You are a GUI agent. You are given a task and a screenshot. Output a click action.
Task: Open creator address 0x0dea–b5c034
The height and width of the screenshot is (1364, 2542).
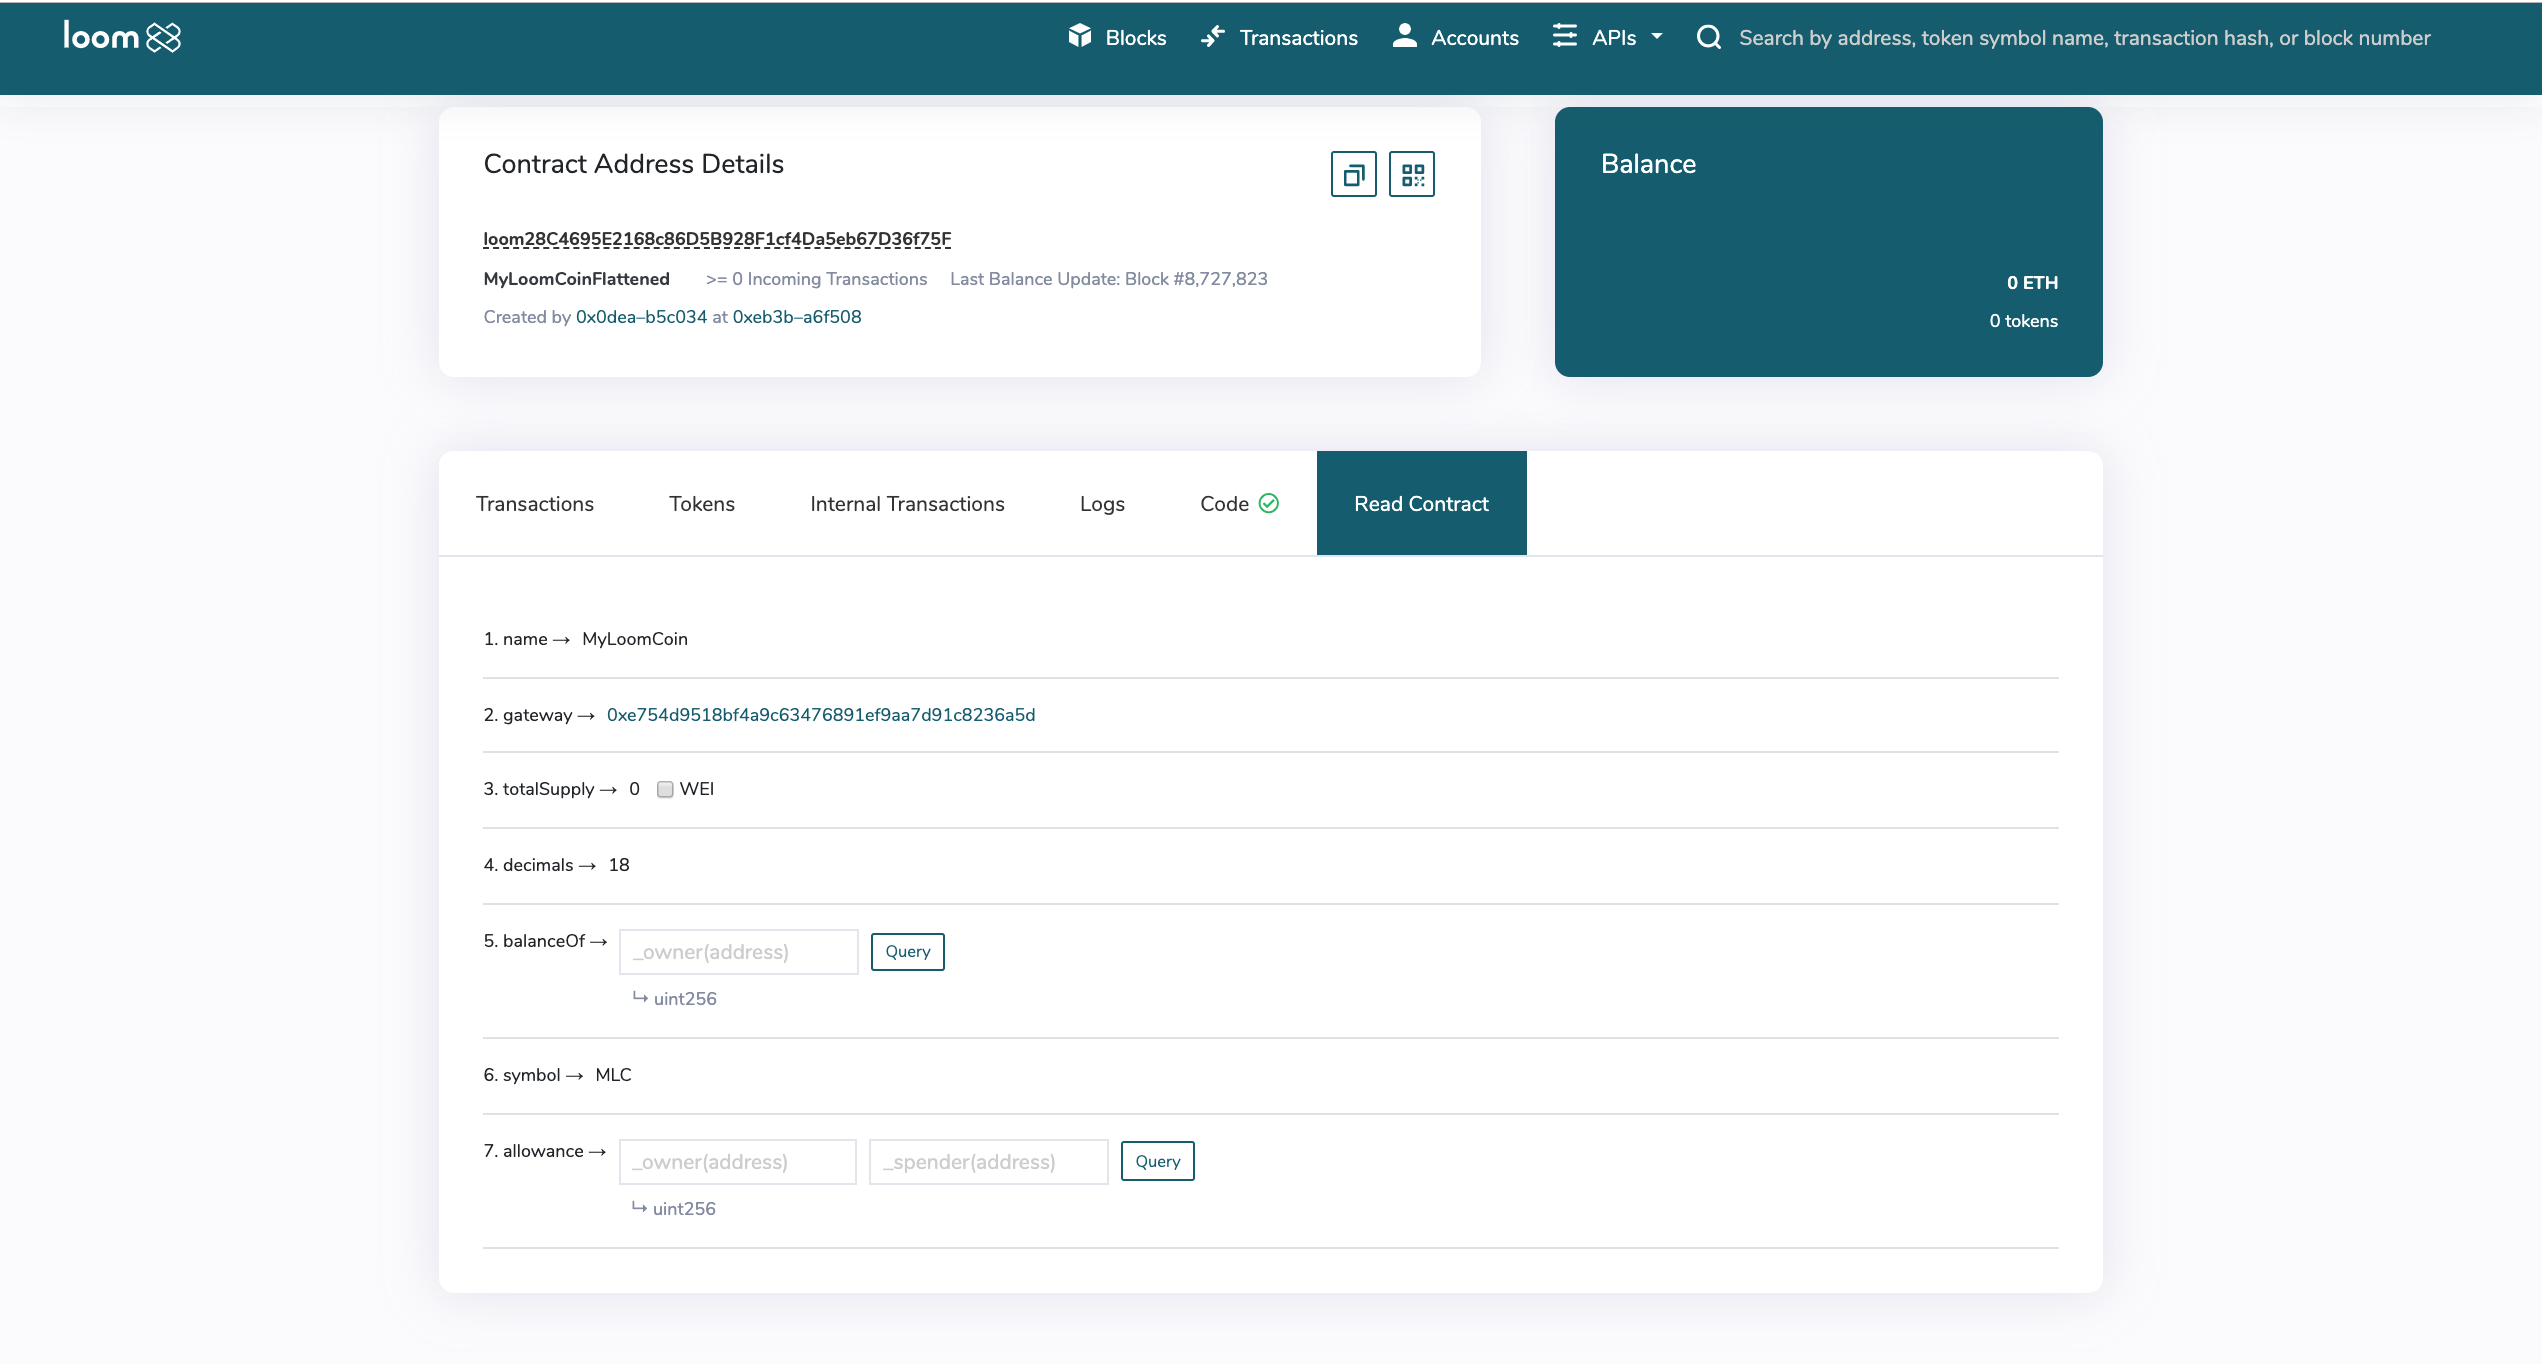(x=641, y=317)
